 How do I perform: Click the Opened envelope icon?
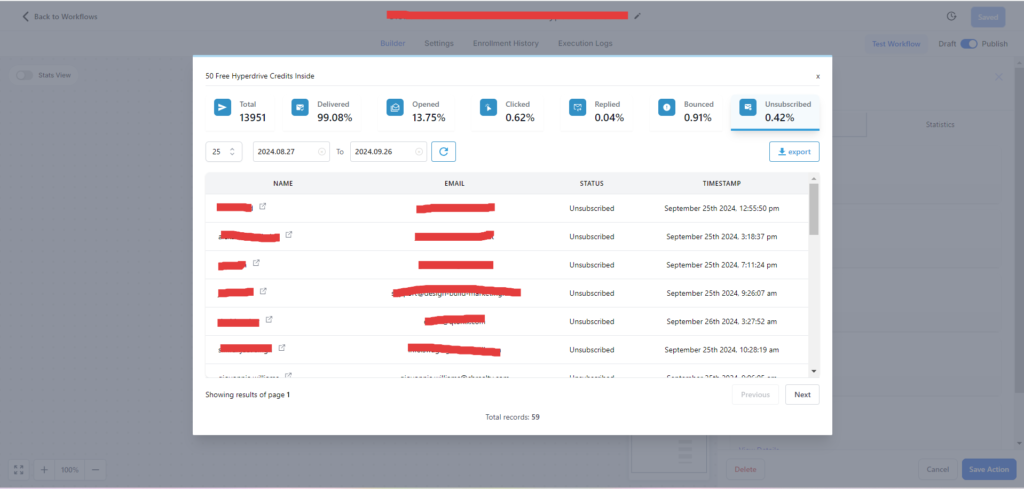pyautogui.click(x=395, y=108)
